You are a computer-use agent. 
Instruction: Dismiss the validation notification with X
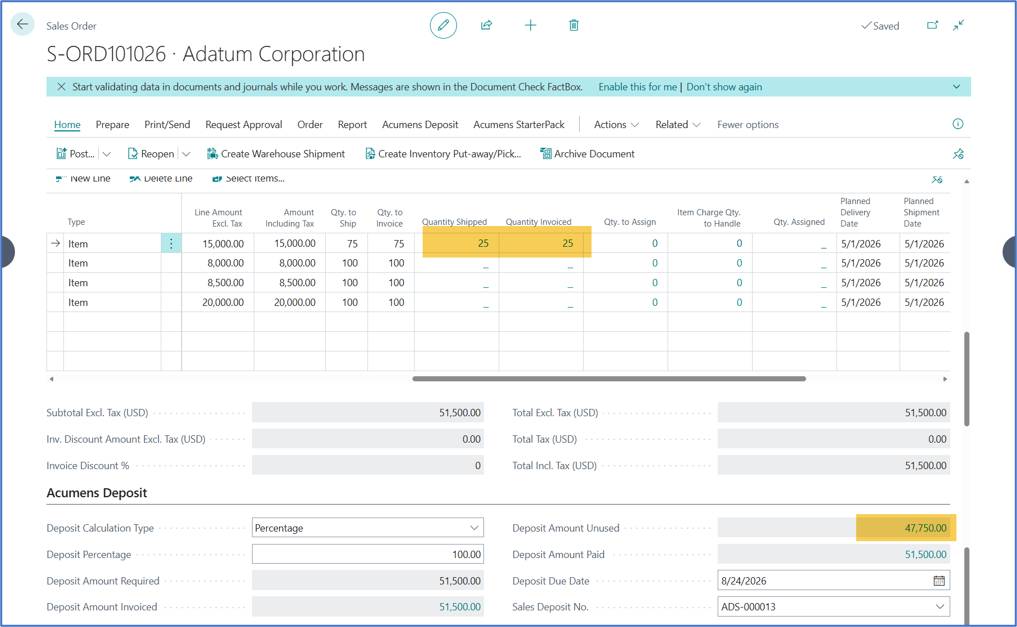tap(61, 87)
